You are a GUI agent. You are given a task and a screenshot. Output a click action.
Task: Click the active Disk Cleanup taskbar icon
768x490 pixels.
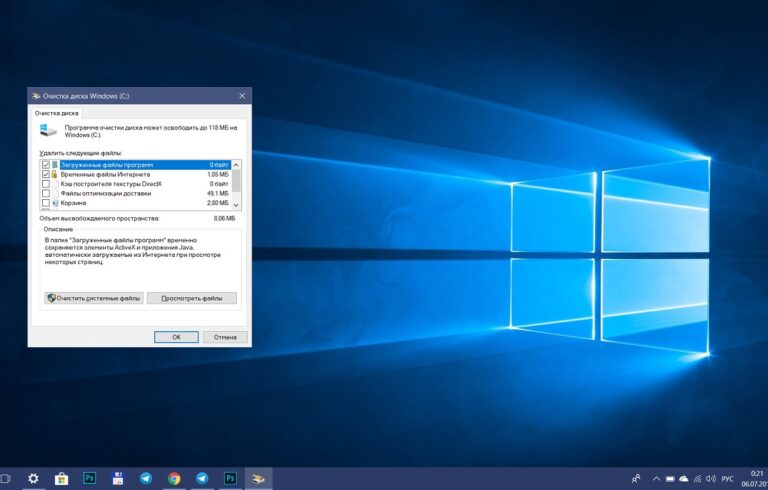point(259,478)
